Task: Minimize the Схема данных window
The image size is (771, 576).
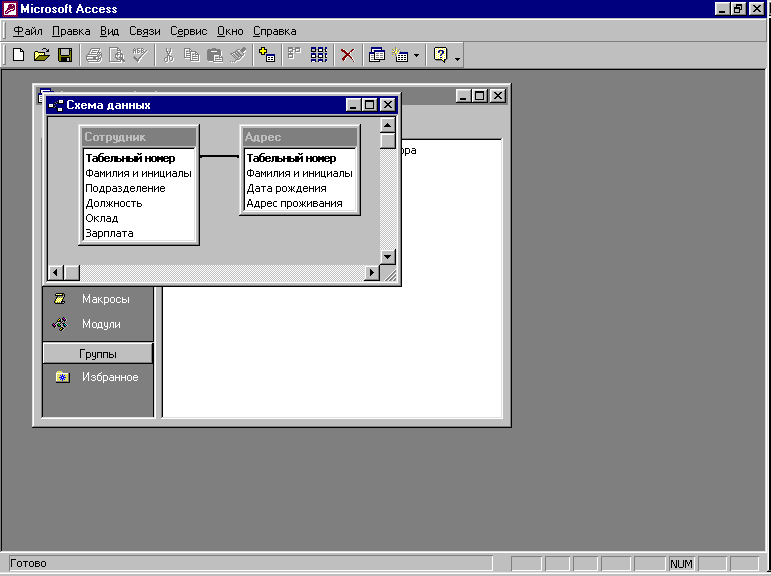Action: click(x=353, y=105)
